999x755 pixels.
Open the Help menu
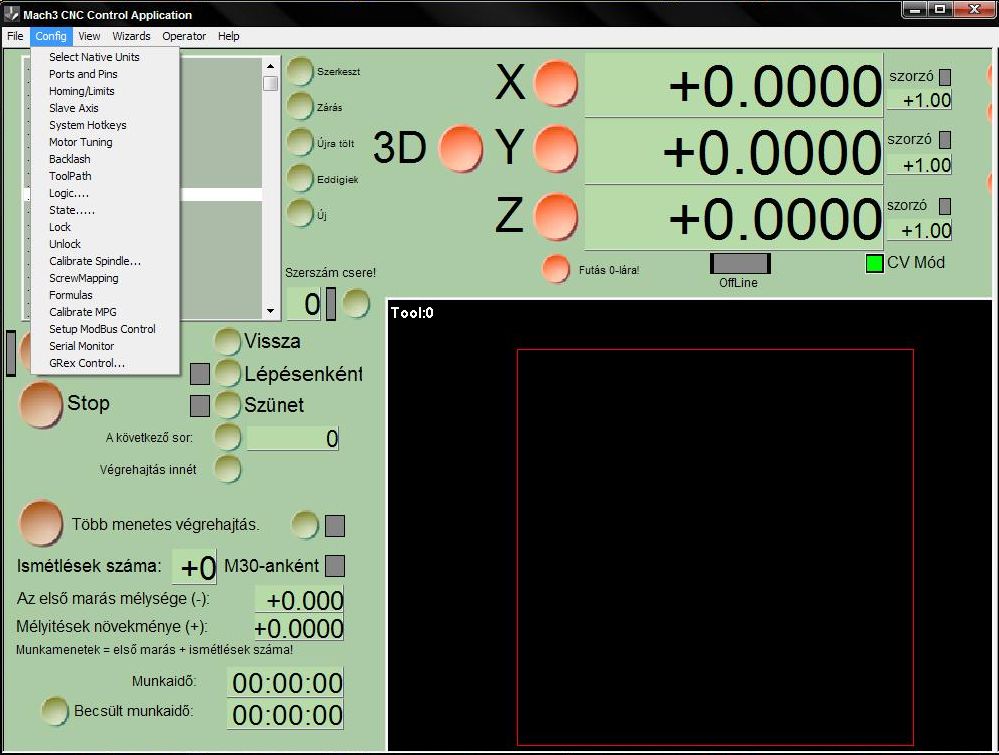coord(229,36)
